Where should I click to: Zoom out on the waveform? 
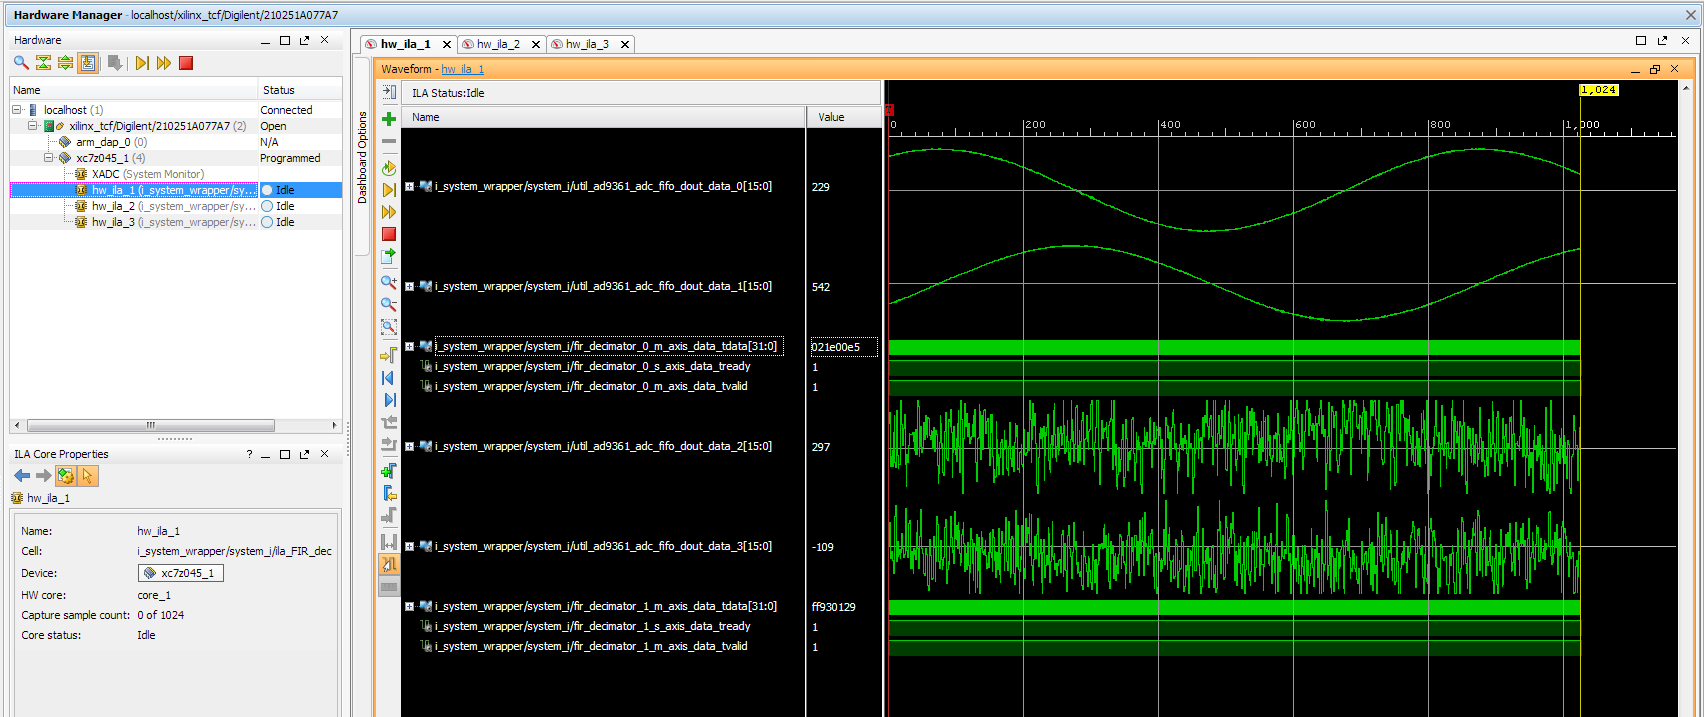click(x=389, y=305)
